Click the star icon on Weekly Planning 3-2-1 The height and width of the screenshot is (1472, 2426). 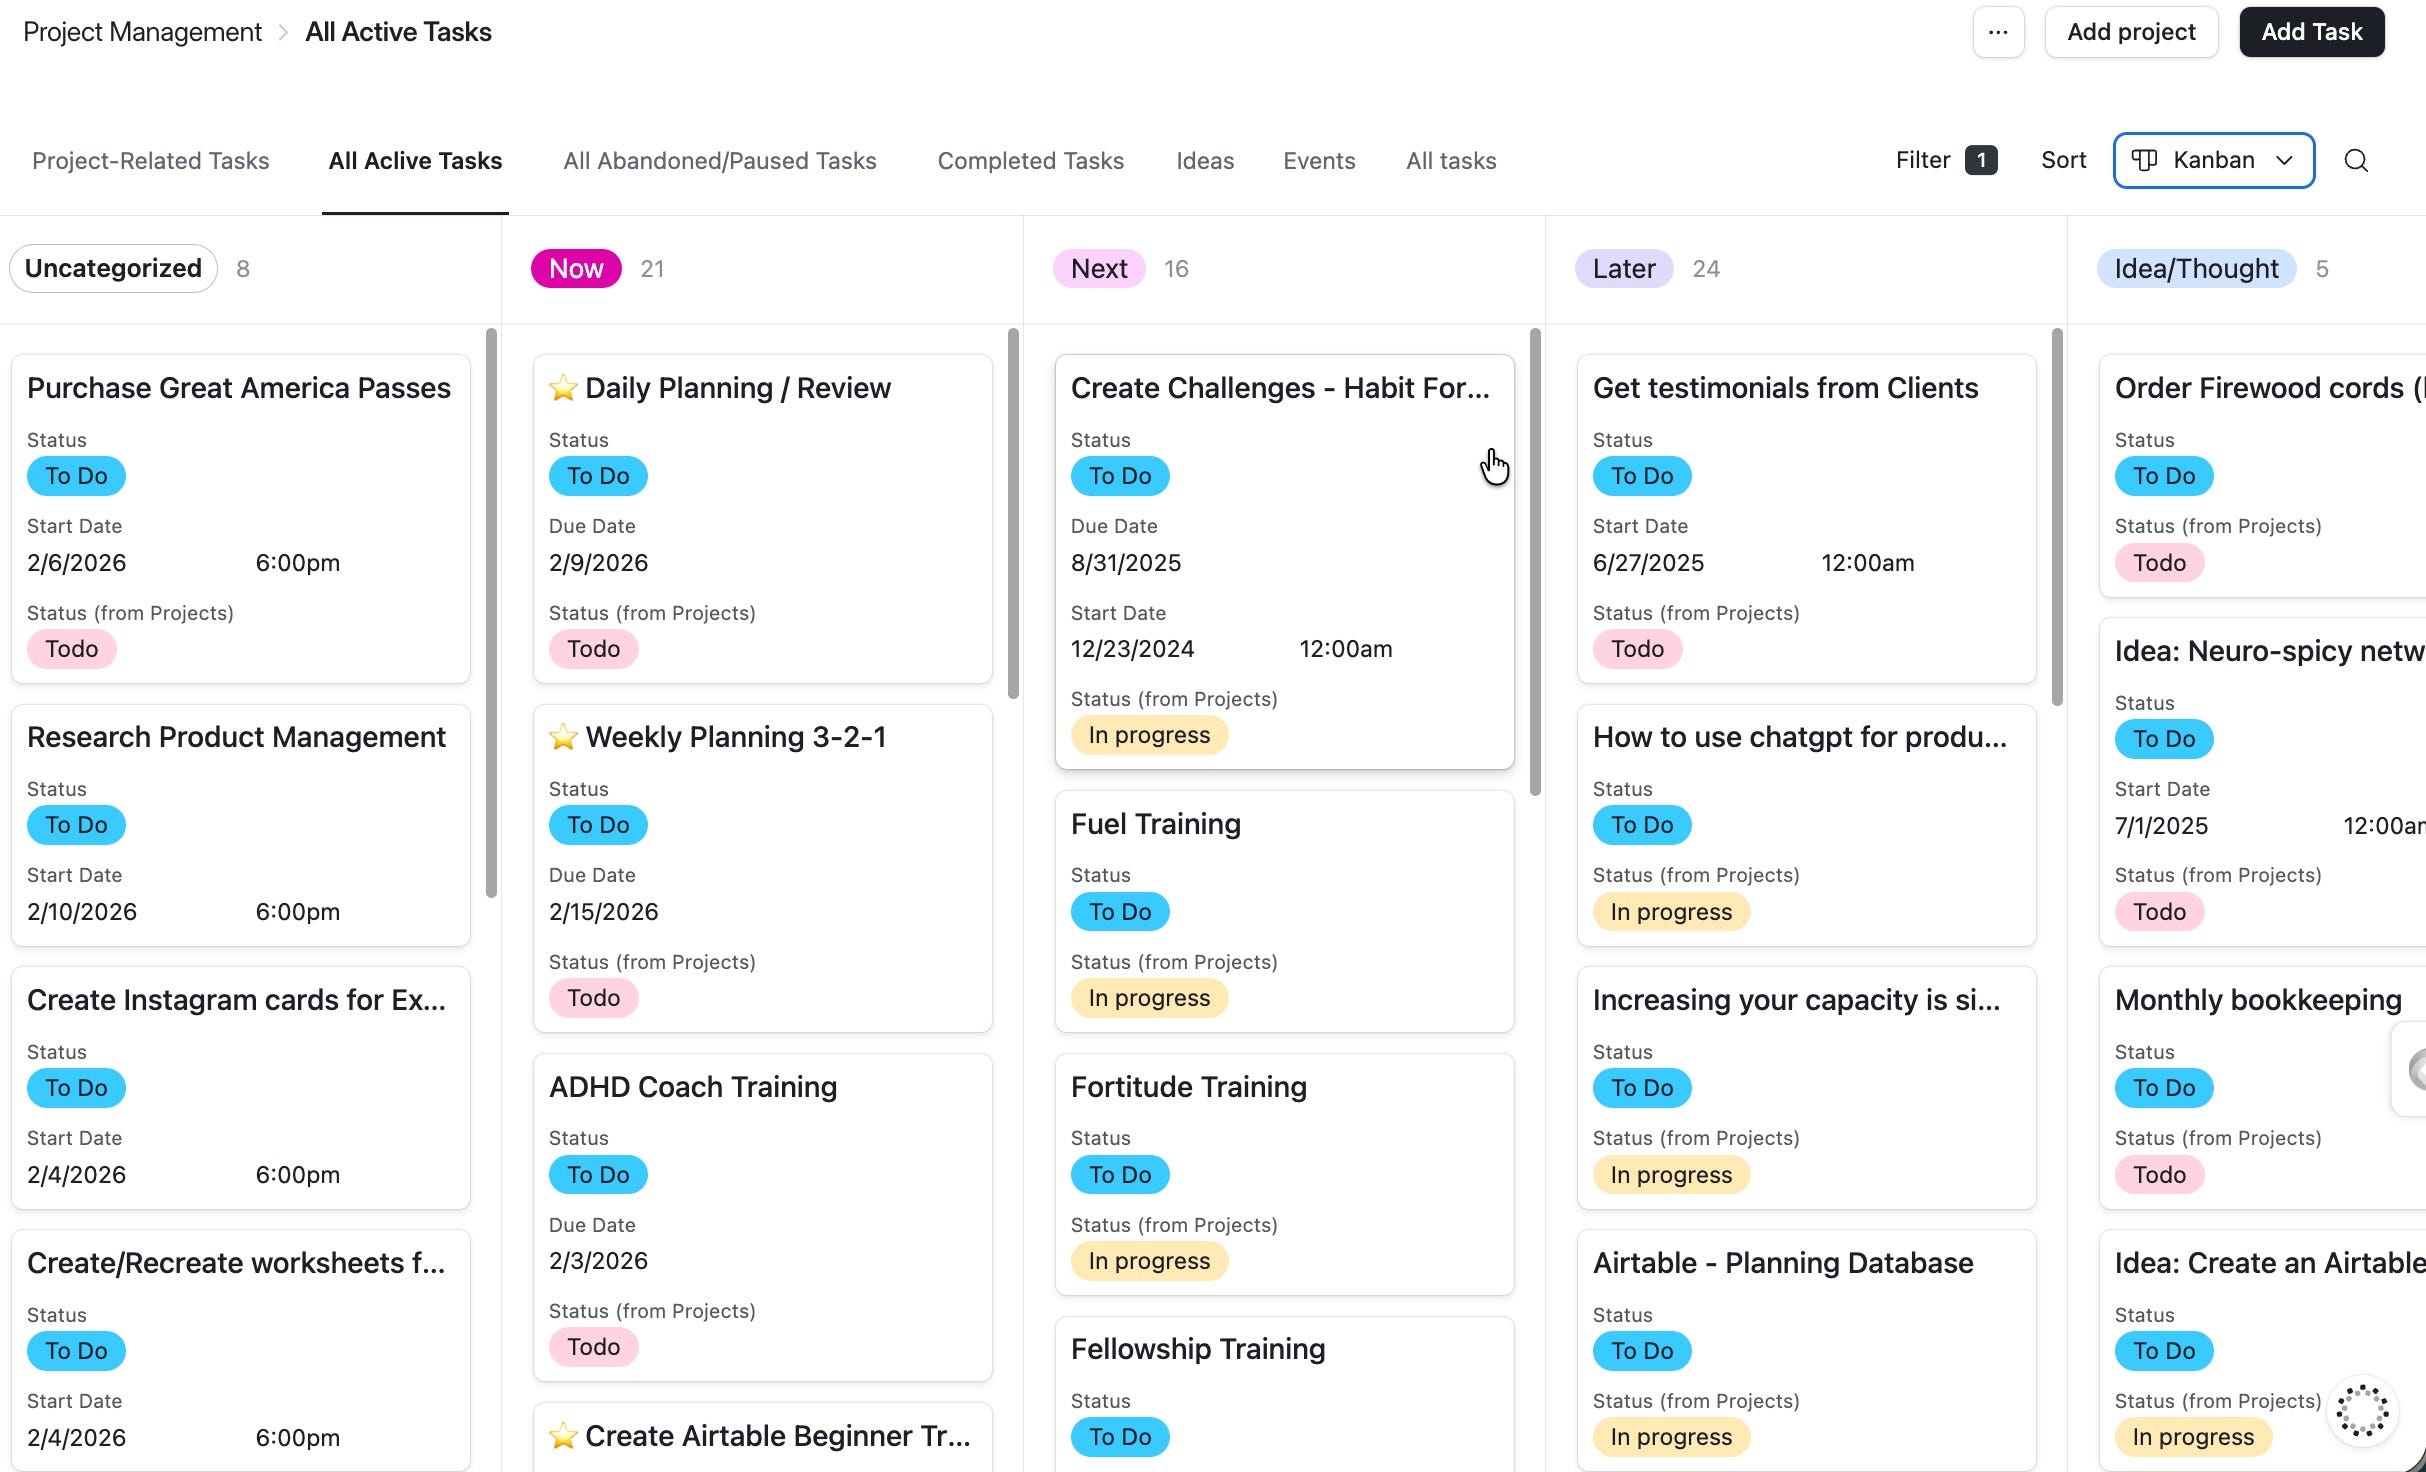pyautogui.click(x=563, y=737)
